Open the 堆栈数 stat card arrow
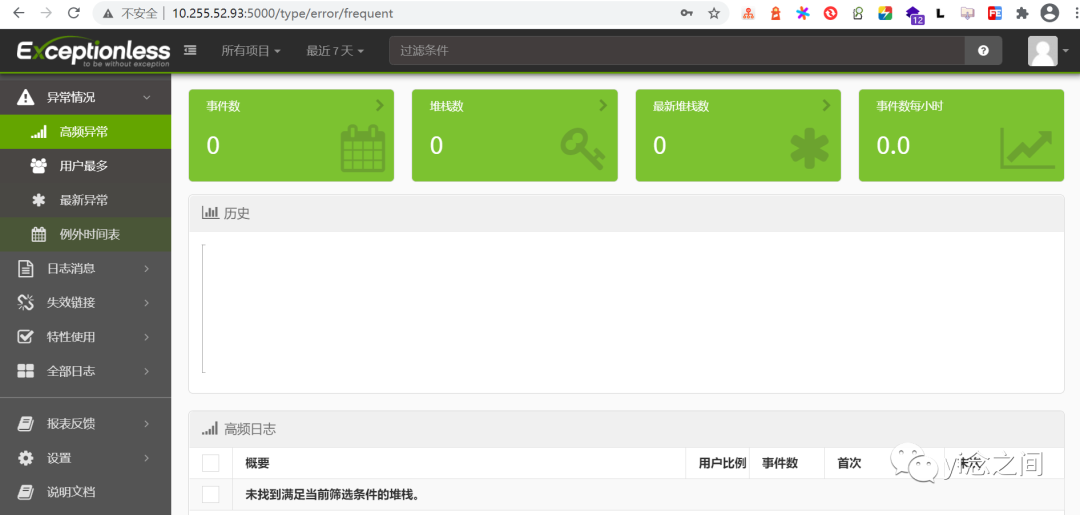 (x=603, y=105)
